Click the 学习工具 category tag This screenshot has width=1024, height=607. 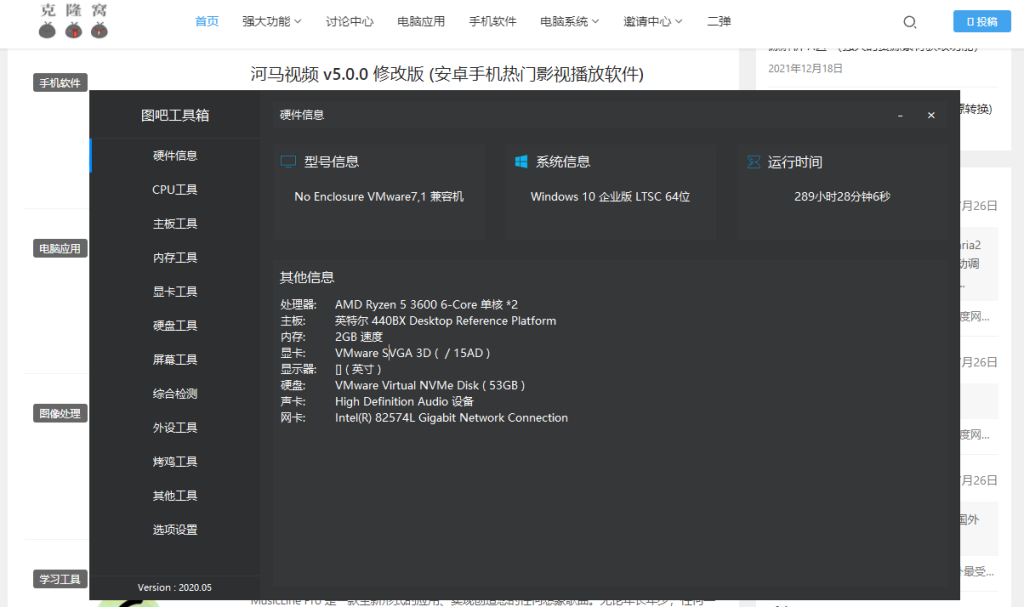60,579
